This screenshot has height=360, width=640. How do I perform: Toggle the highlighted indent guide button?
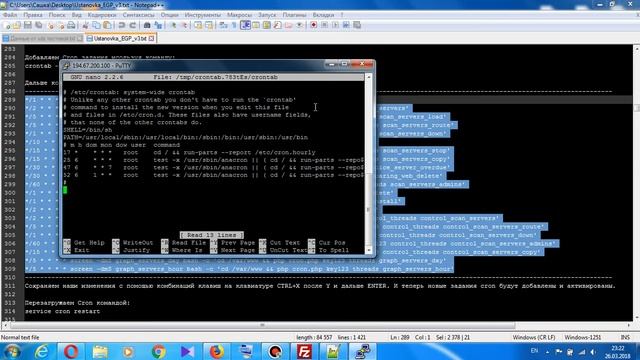click(x=245, y=25)
